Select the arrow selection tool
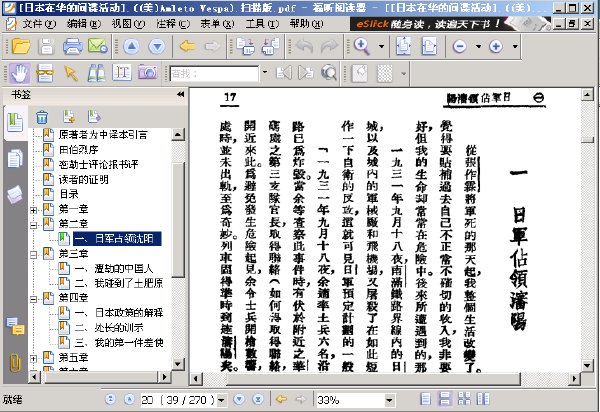The height and width of the screenshot is (412, 600). (71, 73)
